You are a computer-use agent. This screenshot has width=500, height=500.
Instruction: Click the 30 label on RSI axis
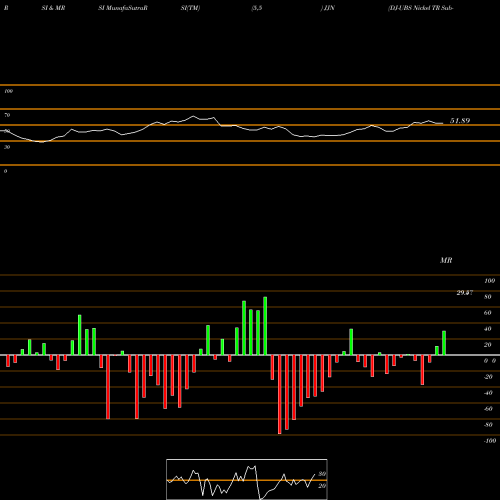coord(7,147)
